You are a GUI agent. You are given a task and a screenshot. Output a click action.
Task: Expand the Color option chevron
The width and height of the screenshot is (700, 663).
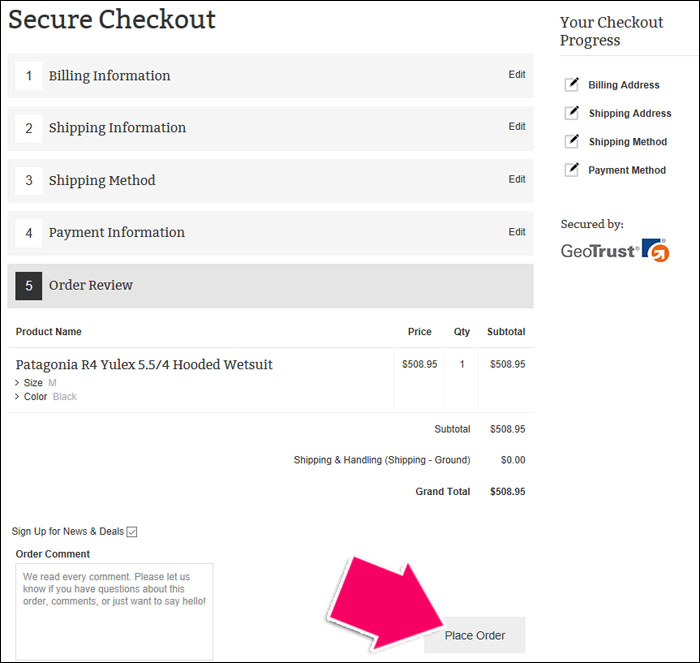[17, 396]
